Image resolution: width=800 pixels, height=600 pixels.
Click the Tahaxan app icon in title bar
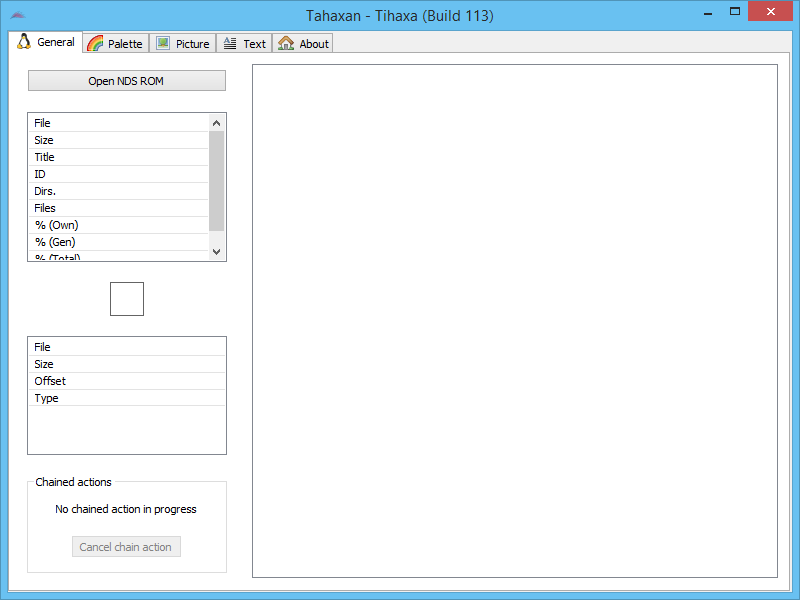coord(17,16)
